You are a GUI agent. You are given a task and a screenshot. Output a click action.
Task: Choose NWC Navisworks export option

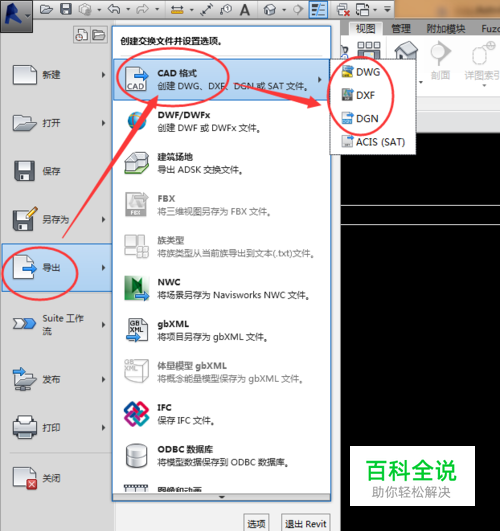[221, 289]
